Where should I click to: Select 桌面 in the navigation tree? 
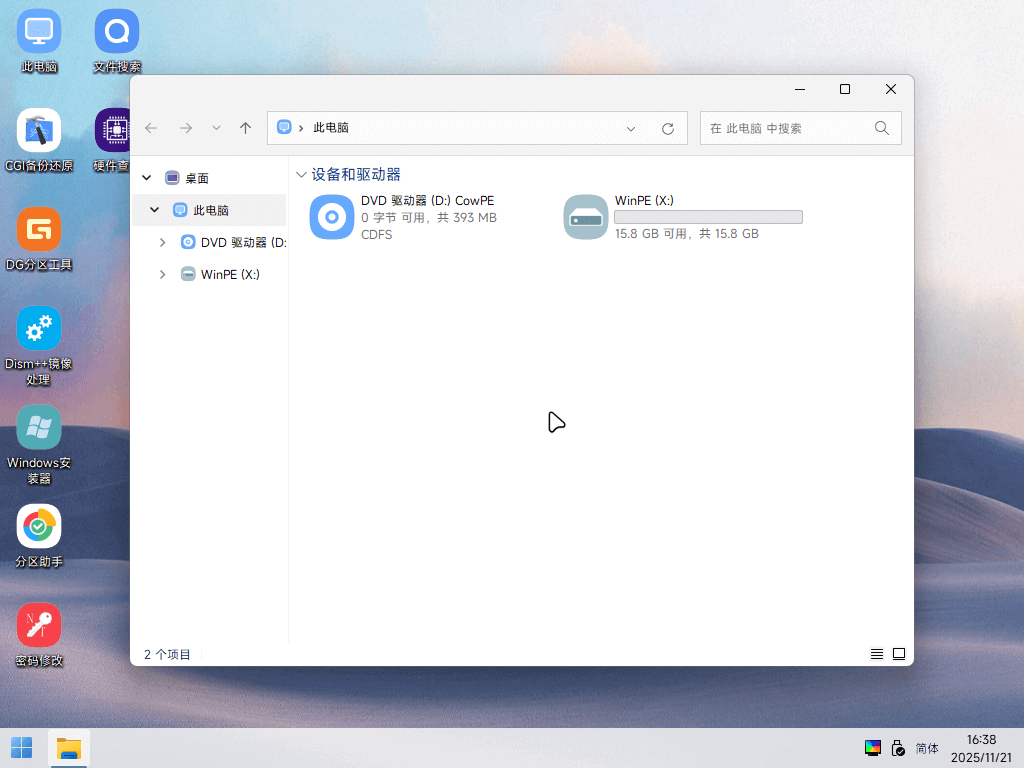tap(196, 178)
